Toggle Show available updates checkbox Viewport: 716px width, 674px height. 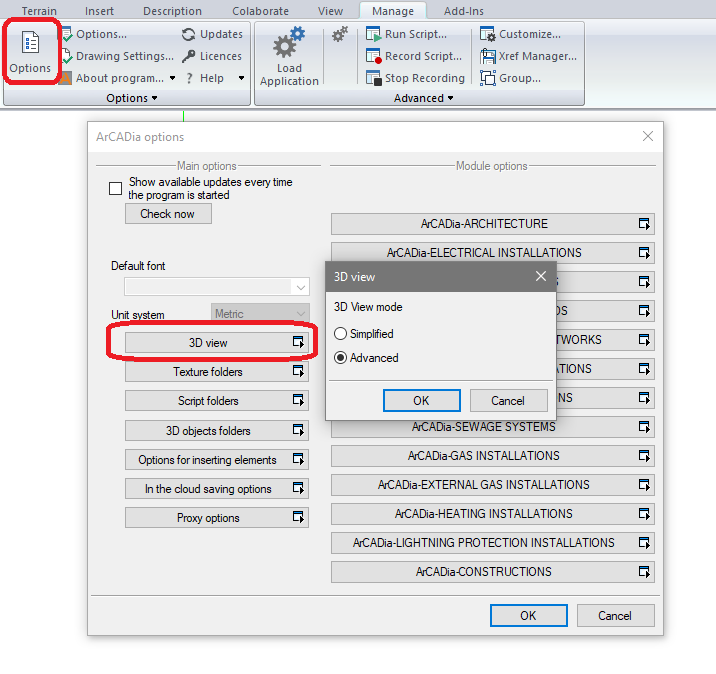116,189
